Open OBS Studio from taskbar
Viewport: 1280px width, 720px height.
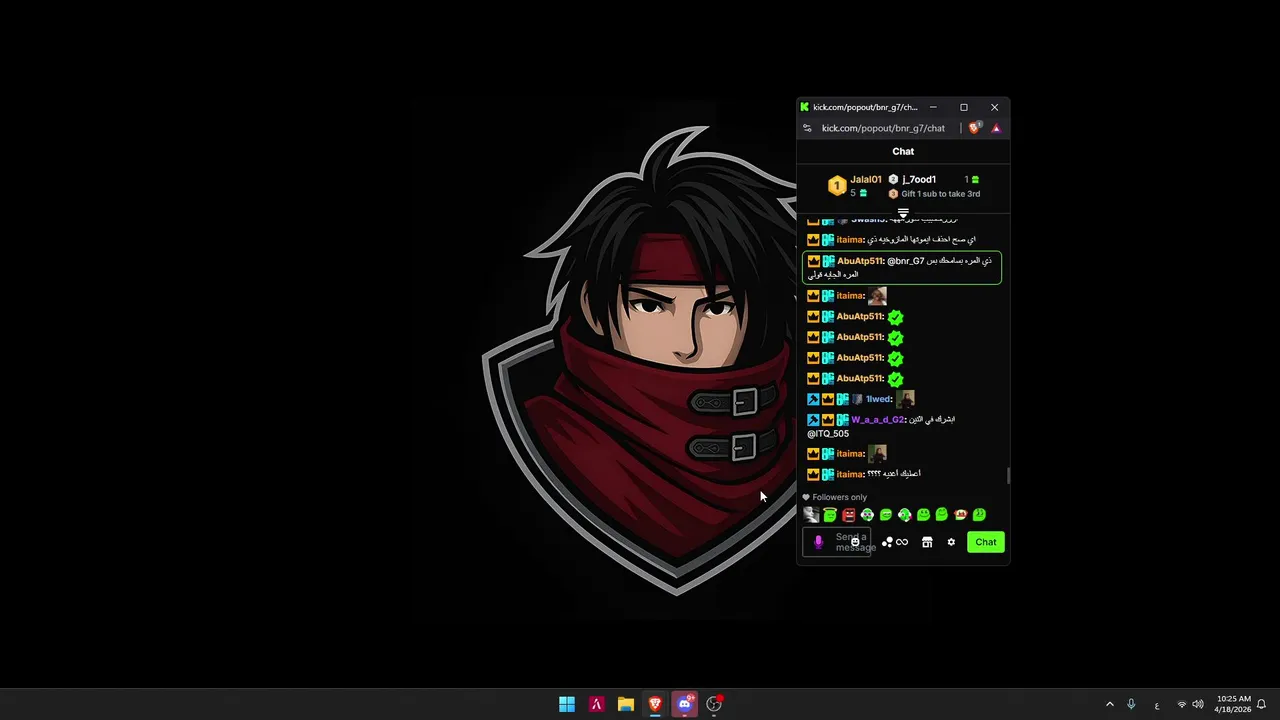pyautogui.click(x=714, y=704)
